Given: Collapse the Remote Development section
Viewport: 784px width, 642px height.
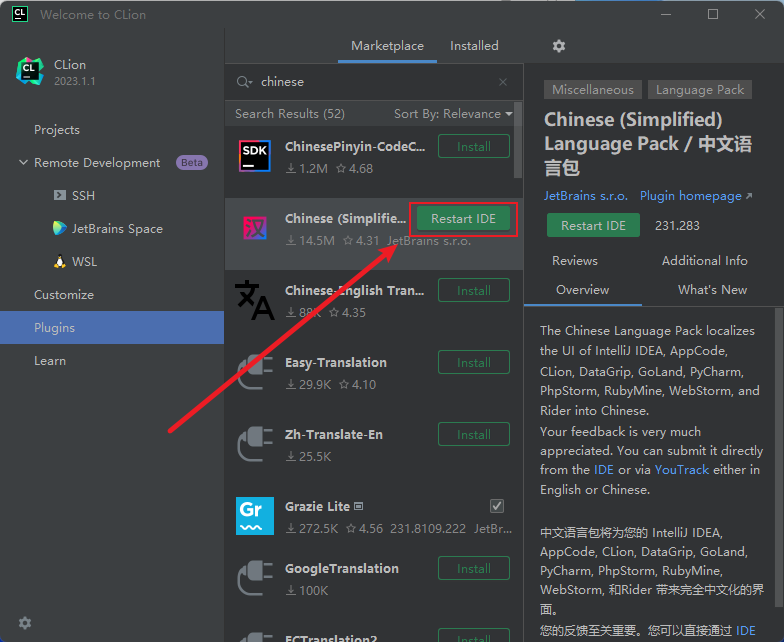Looking at the screenshot, I should pos(23,162).
